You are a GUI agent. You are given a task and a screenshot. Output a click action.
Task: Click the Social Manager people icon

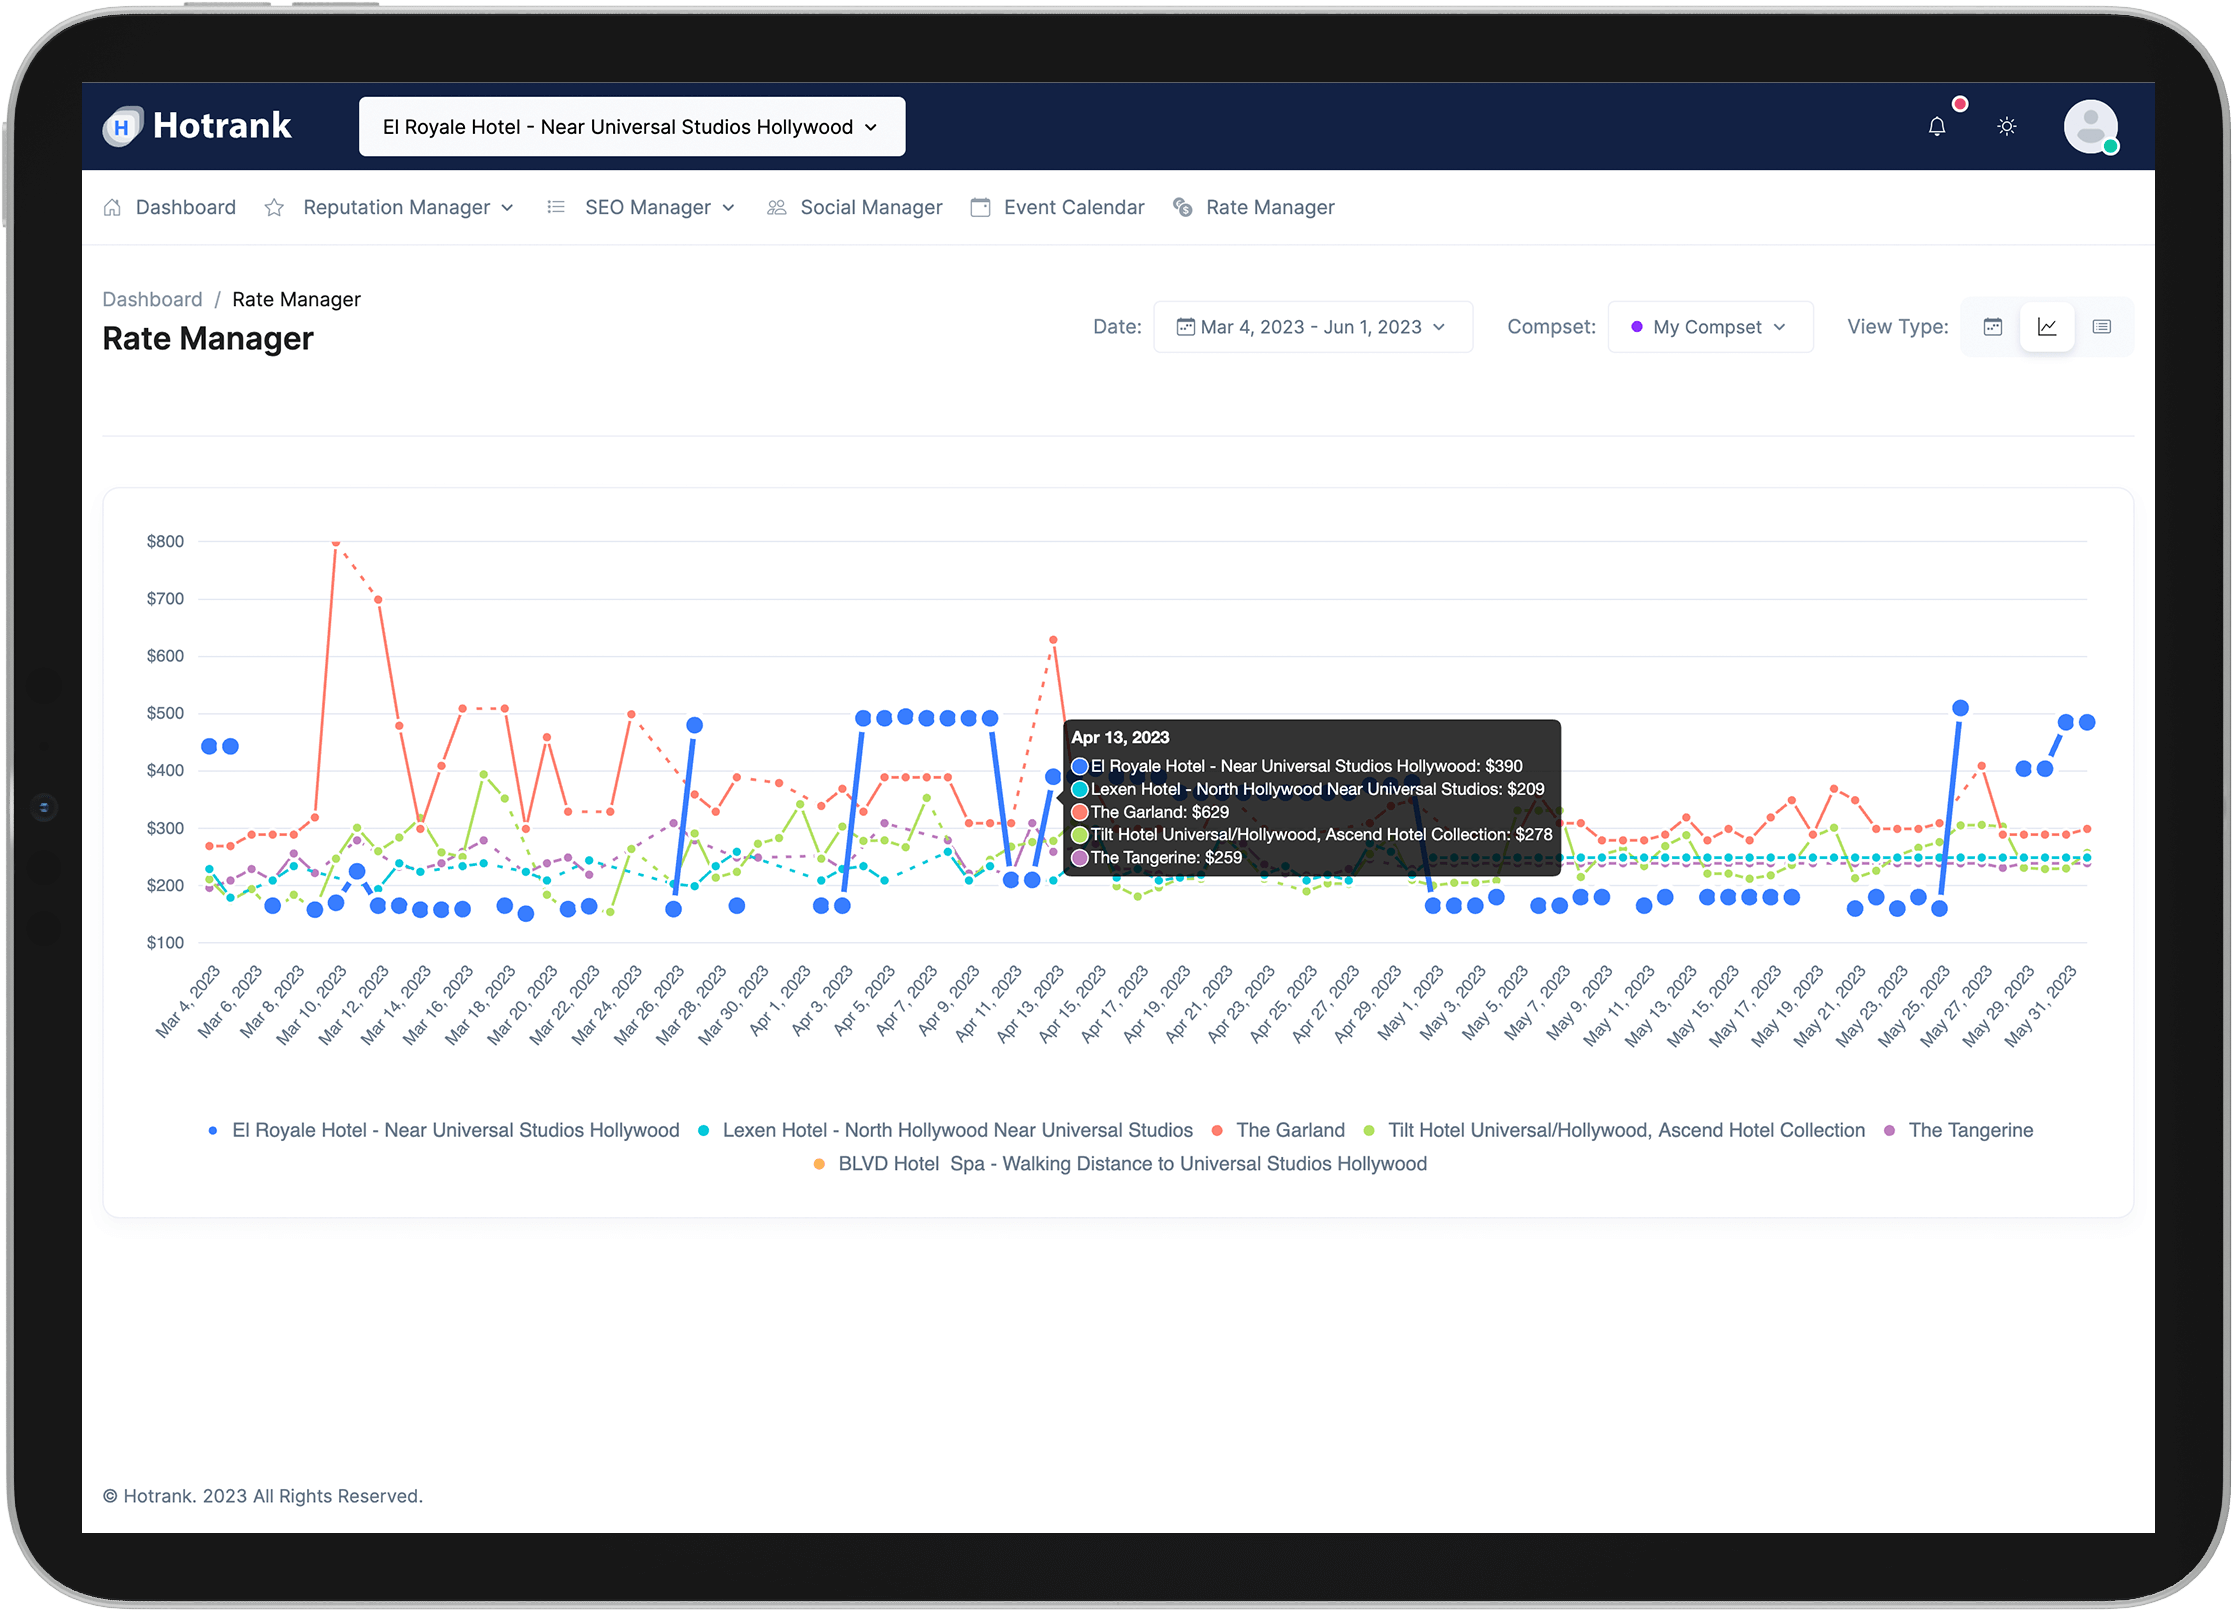click(x=776, y=207)
